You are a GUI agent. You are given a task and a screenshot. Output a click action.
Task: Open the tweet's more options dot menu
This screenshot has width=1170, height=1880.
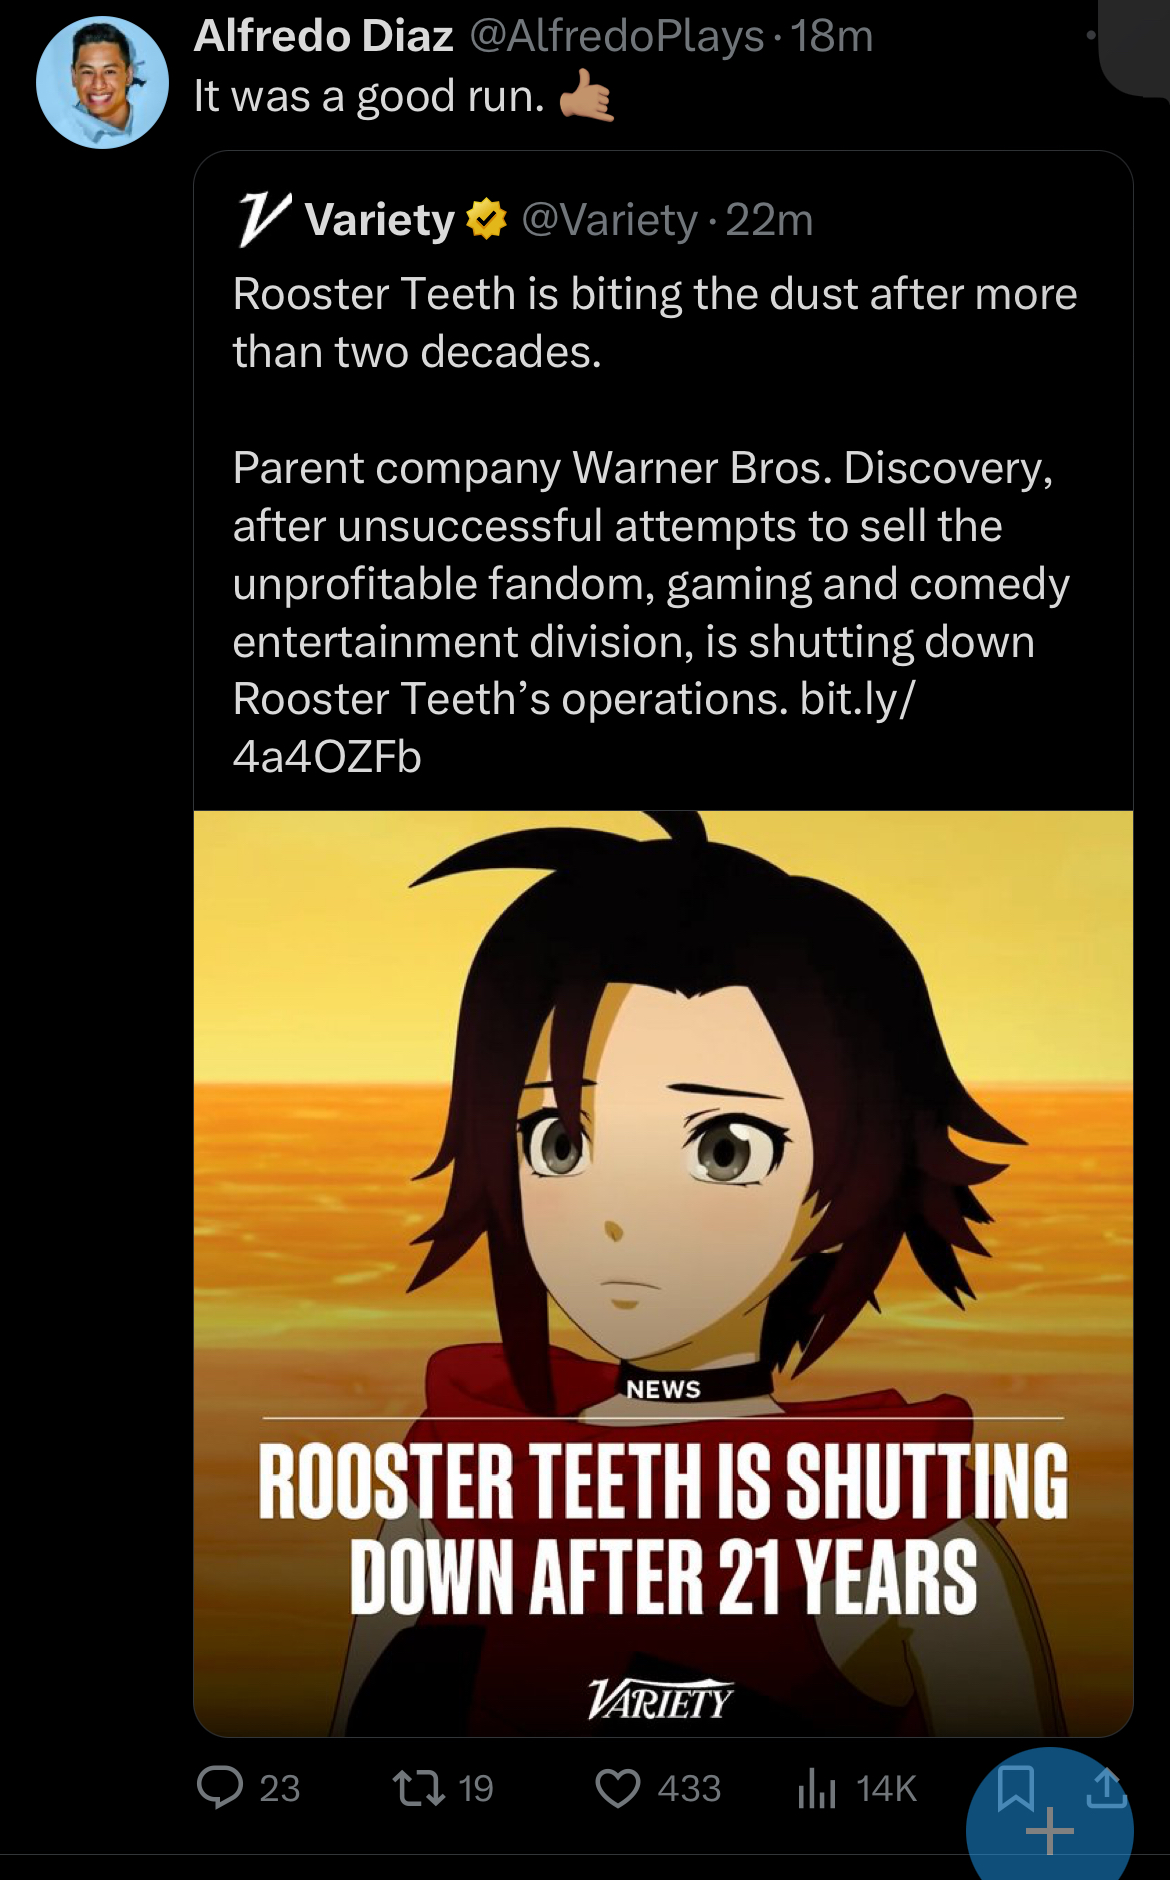(1091, 36)
